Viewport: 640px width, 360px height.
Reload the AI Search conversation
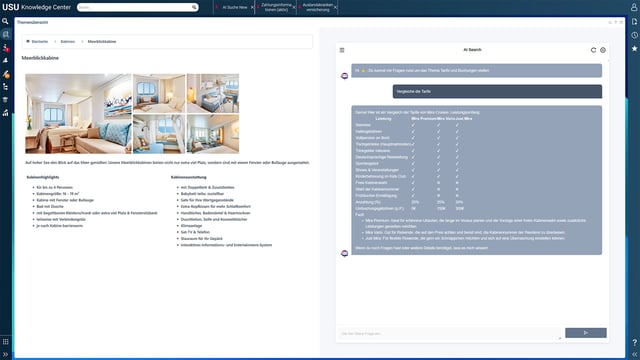(593, 50)
